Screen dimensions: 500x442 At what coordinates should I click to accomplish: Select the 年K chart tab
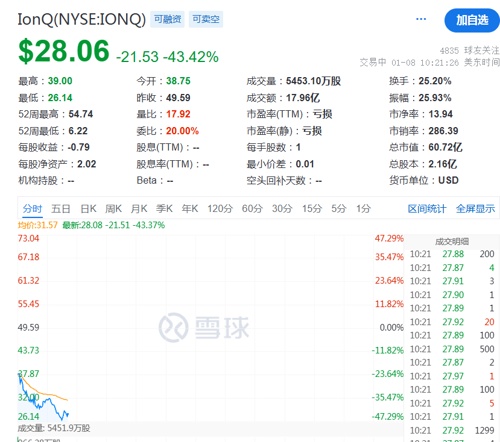click(190, 209)
